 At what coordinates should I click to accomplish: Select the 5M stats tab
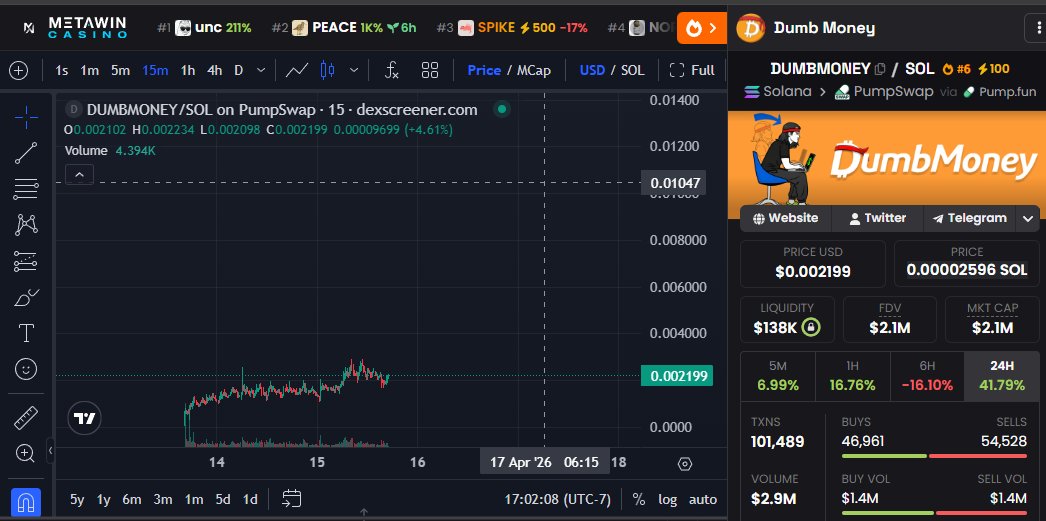tap(778, 377)
